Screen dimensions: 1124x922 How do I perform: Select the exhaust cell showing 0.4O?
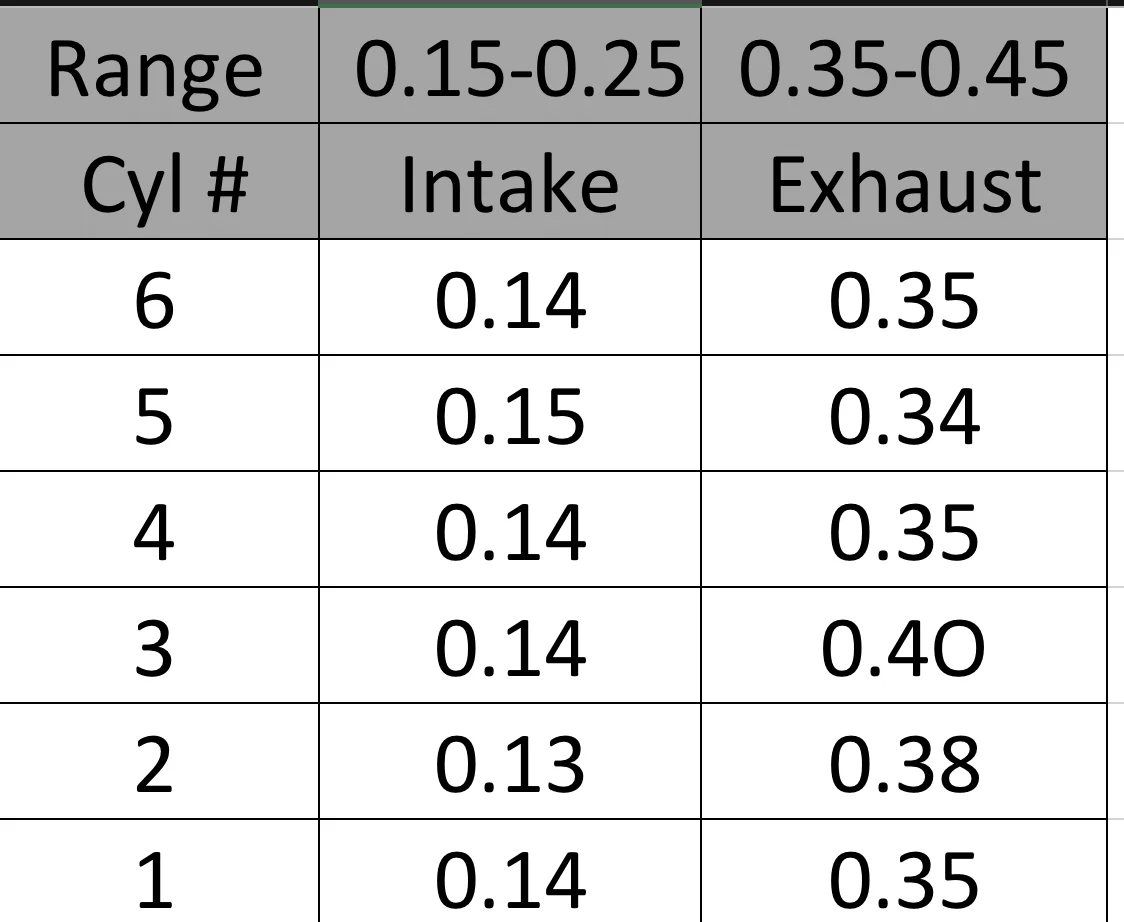click(x=904, y=645)
